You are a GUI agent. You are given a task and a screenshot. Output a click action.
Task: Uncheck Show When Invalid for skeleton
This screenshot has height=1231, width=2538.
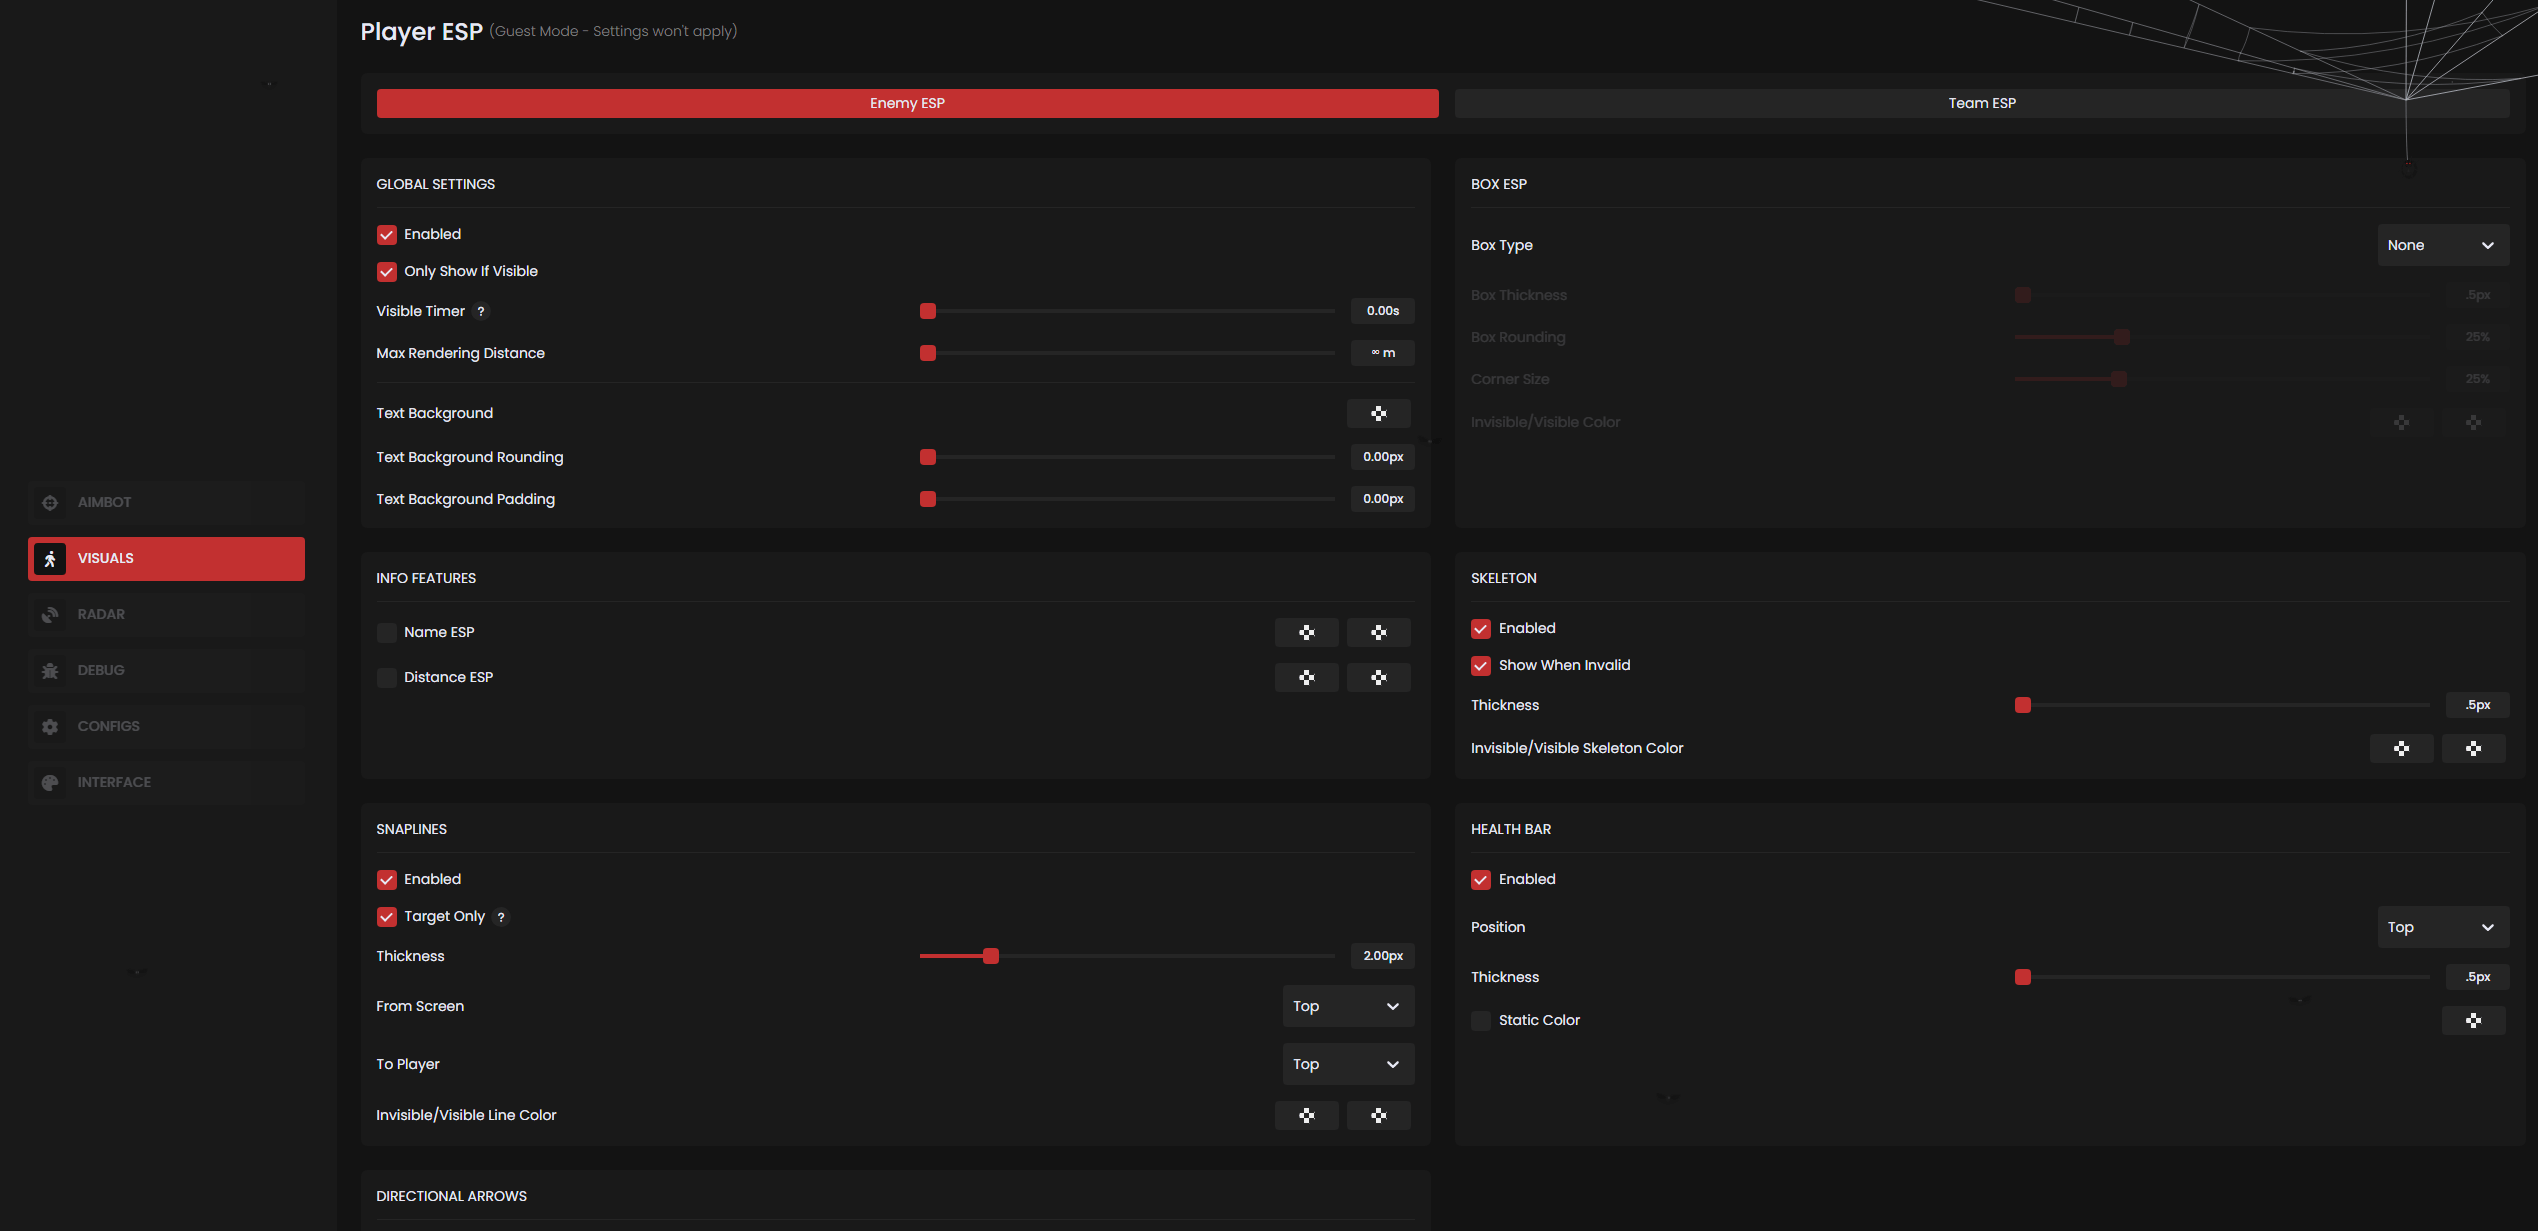point(1481,665)
